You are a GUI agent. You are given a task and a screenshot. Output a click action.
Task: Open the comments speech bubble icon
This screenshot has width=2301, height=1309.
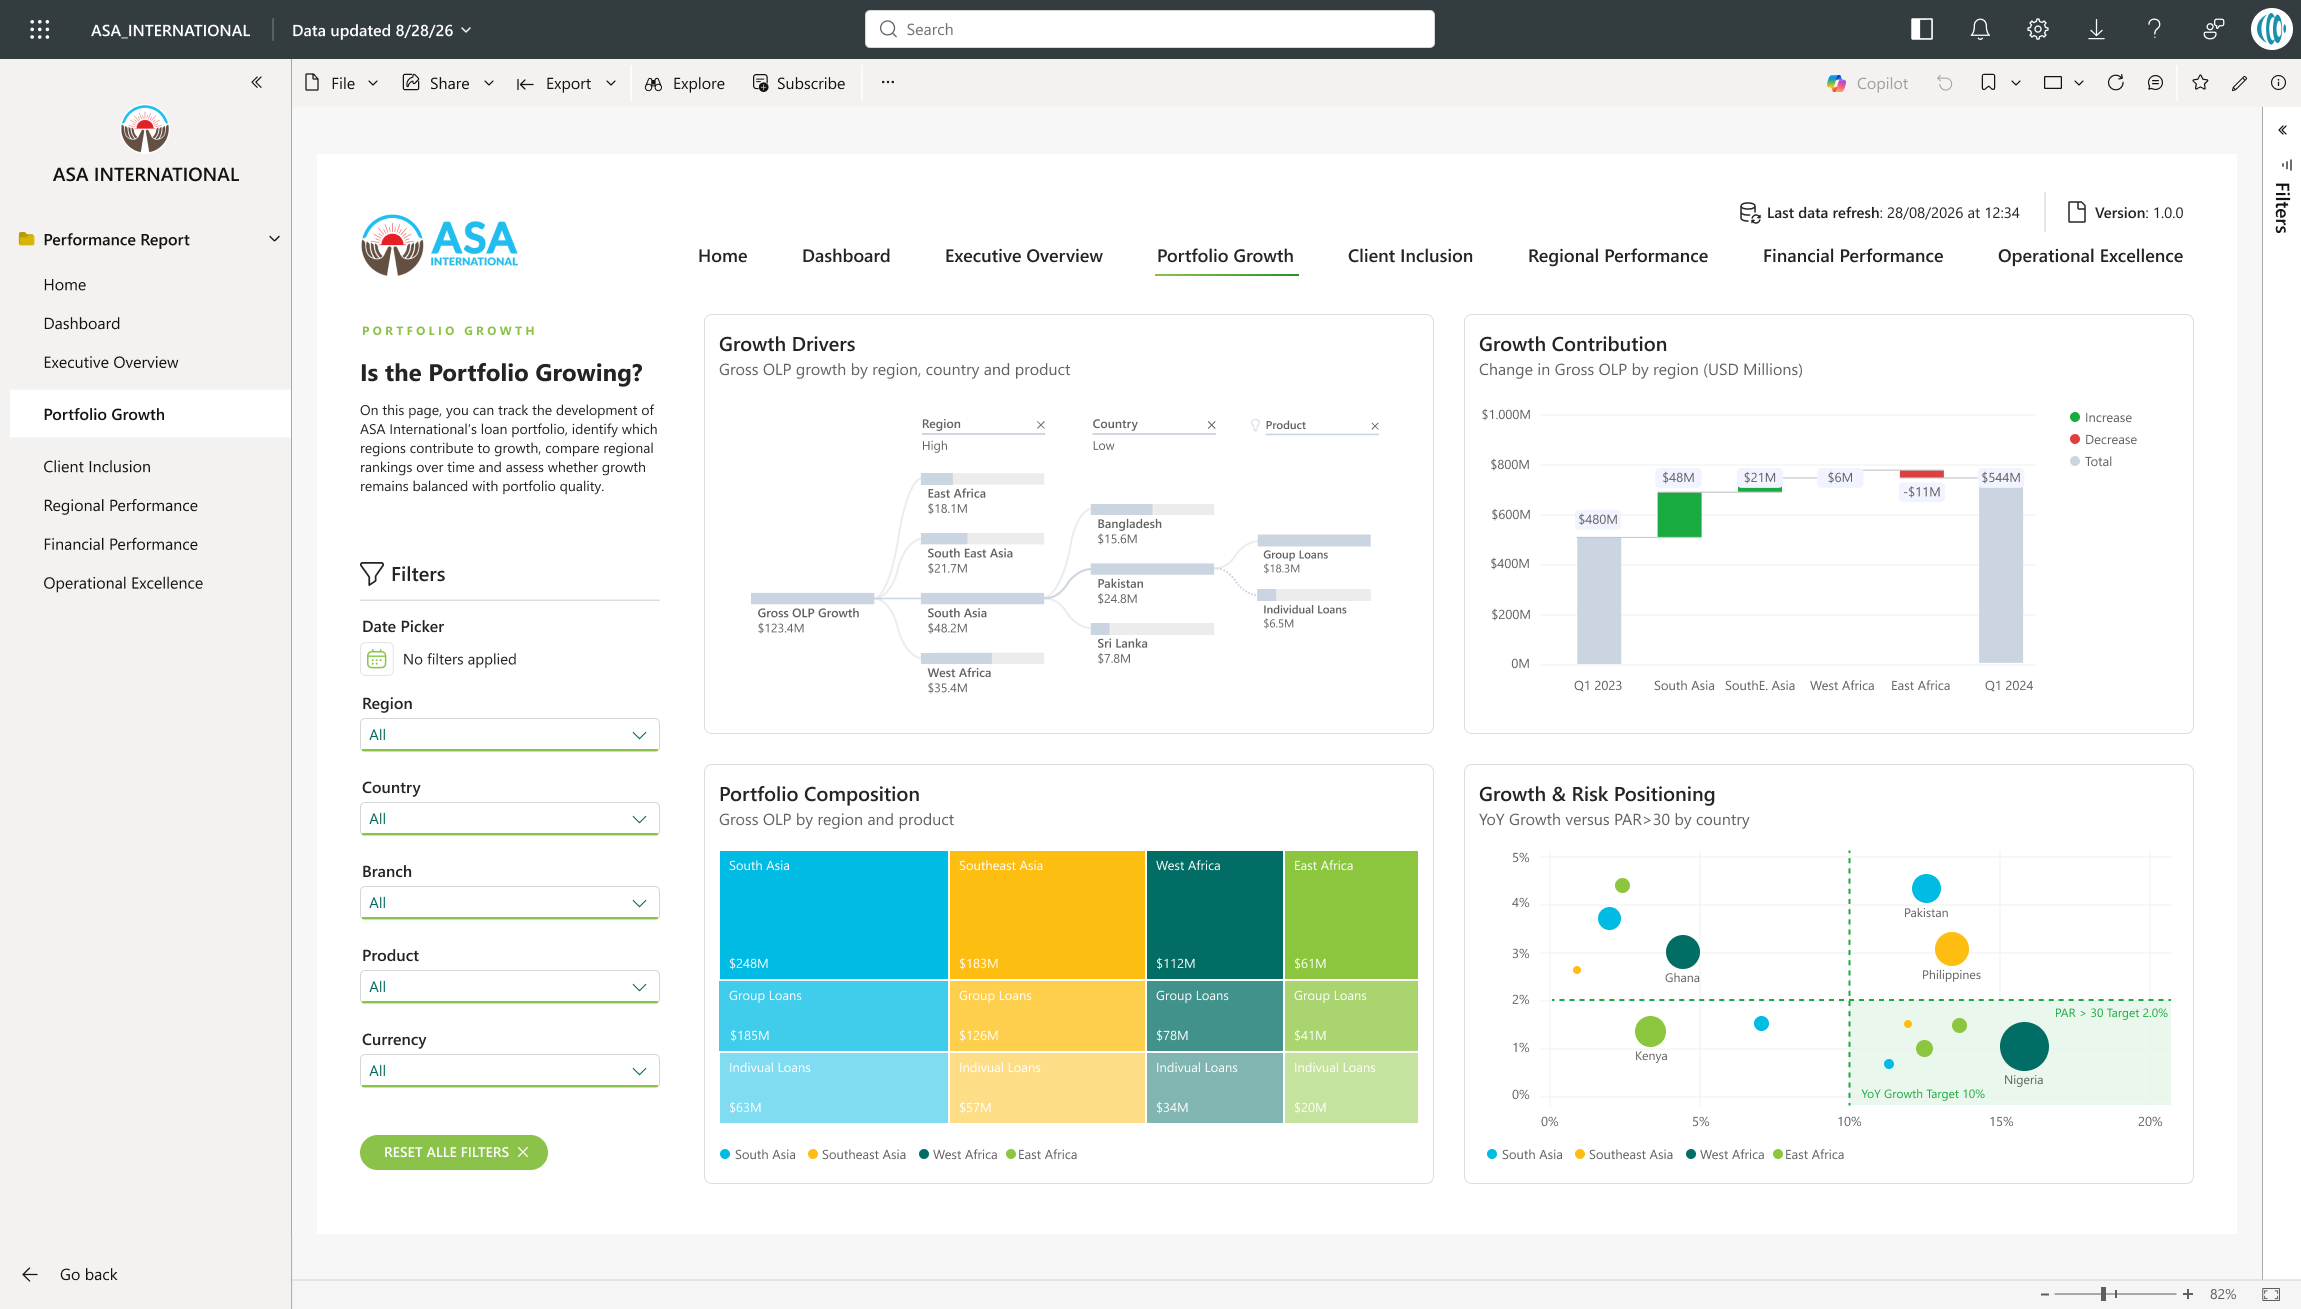click(x=2155, y=83)
